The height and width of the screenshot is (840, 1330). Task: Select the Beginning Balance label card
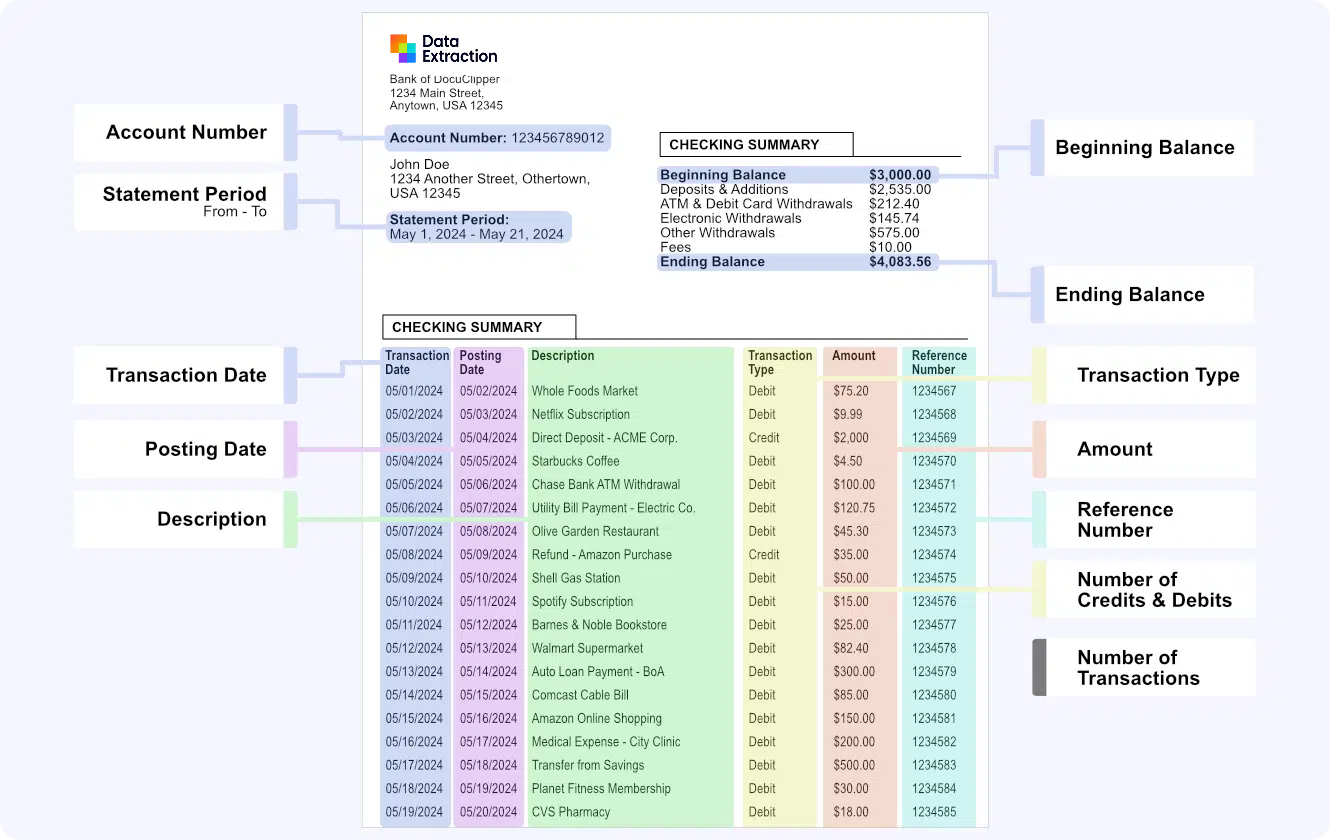click(1144, 147)
